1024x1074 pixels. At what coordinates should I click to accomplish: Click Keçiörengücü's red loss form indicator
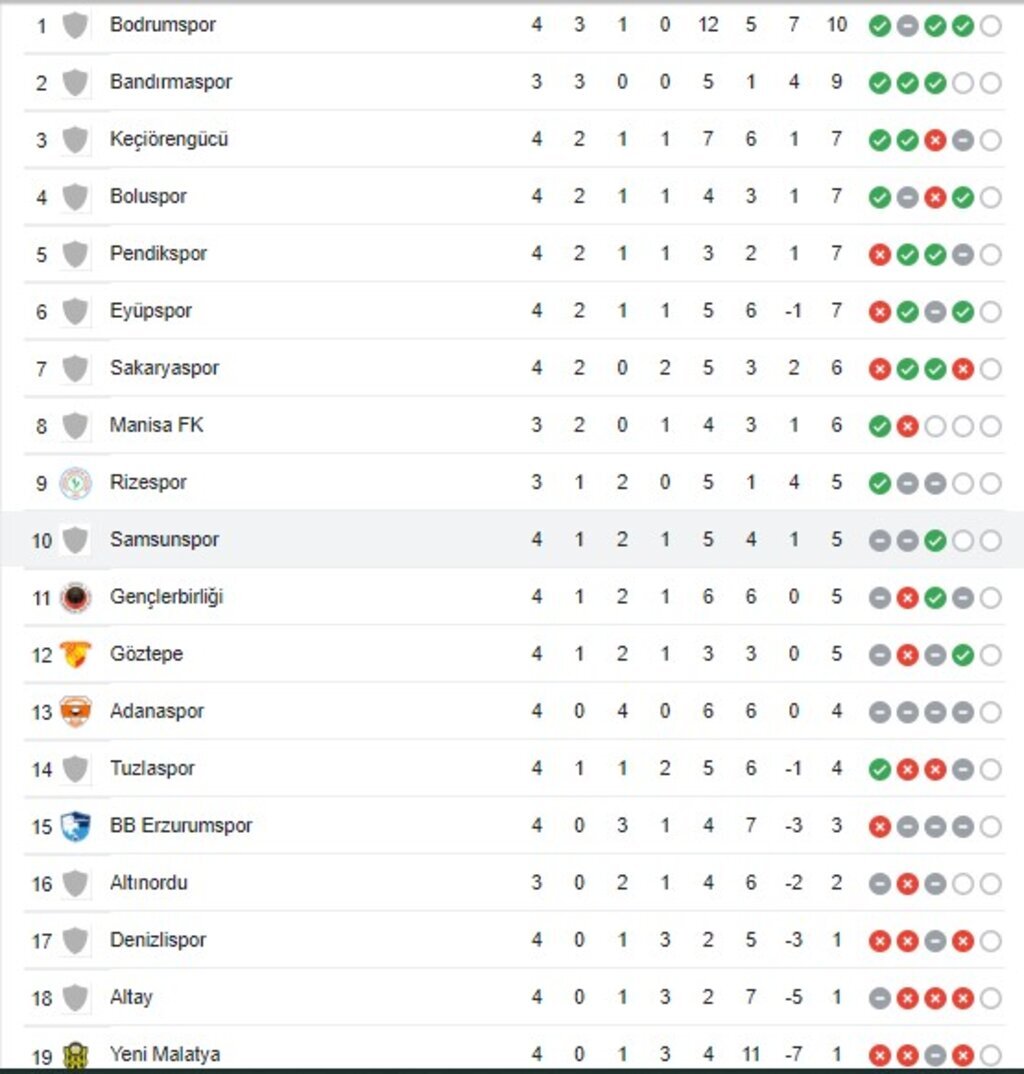click(x=935, y=141)
